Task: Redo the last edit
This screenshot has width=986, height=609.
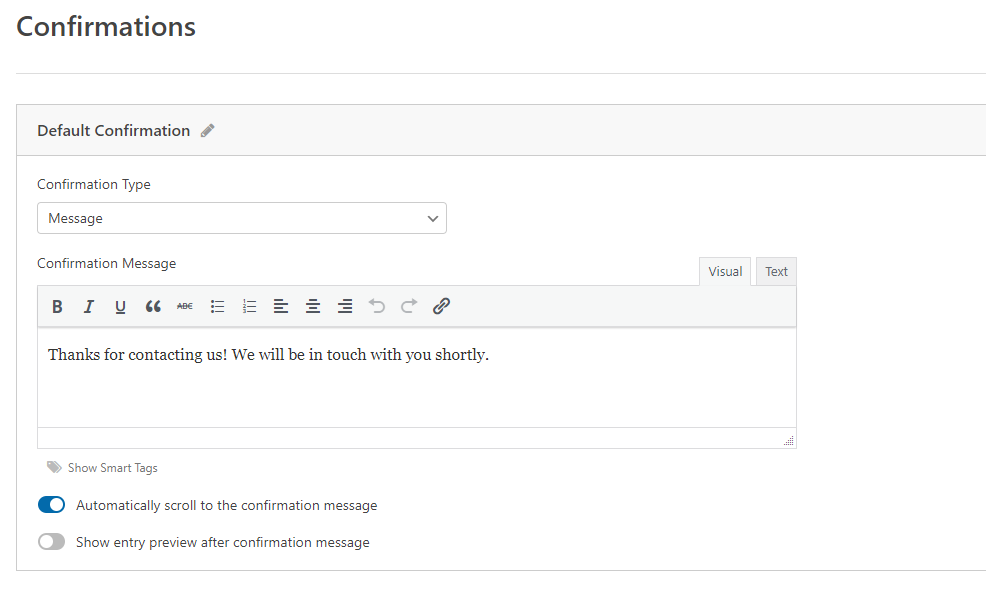Action: coord(409,307)
